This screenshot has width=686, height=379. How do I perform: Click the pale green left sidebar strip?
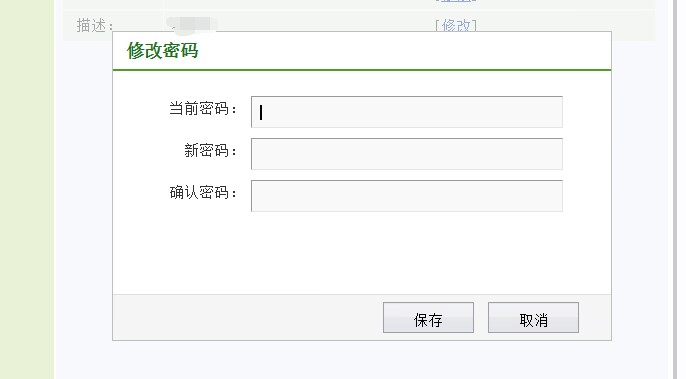point(27,190)
